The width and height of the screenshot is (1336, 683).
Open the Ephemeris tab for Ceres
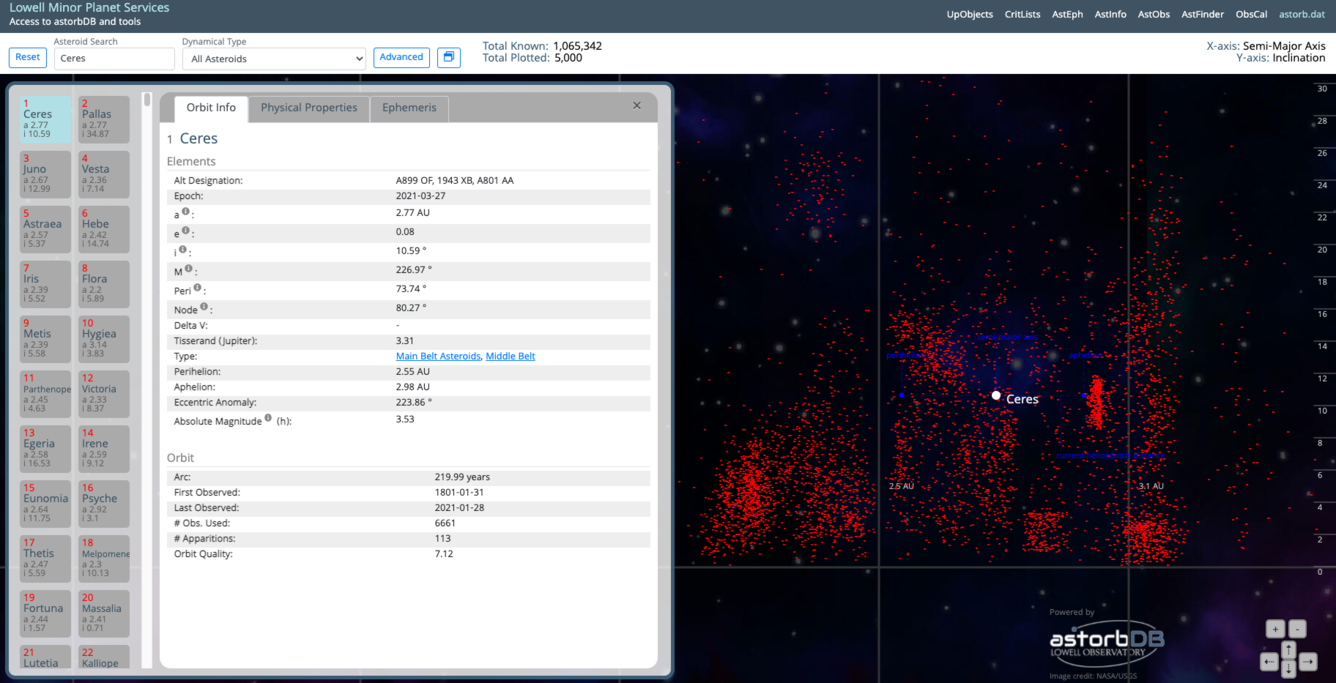pos(409,108)
